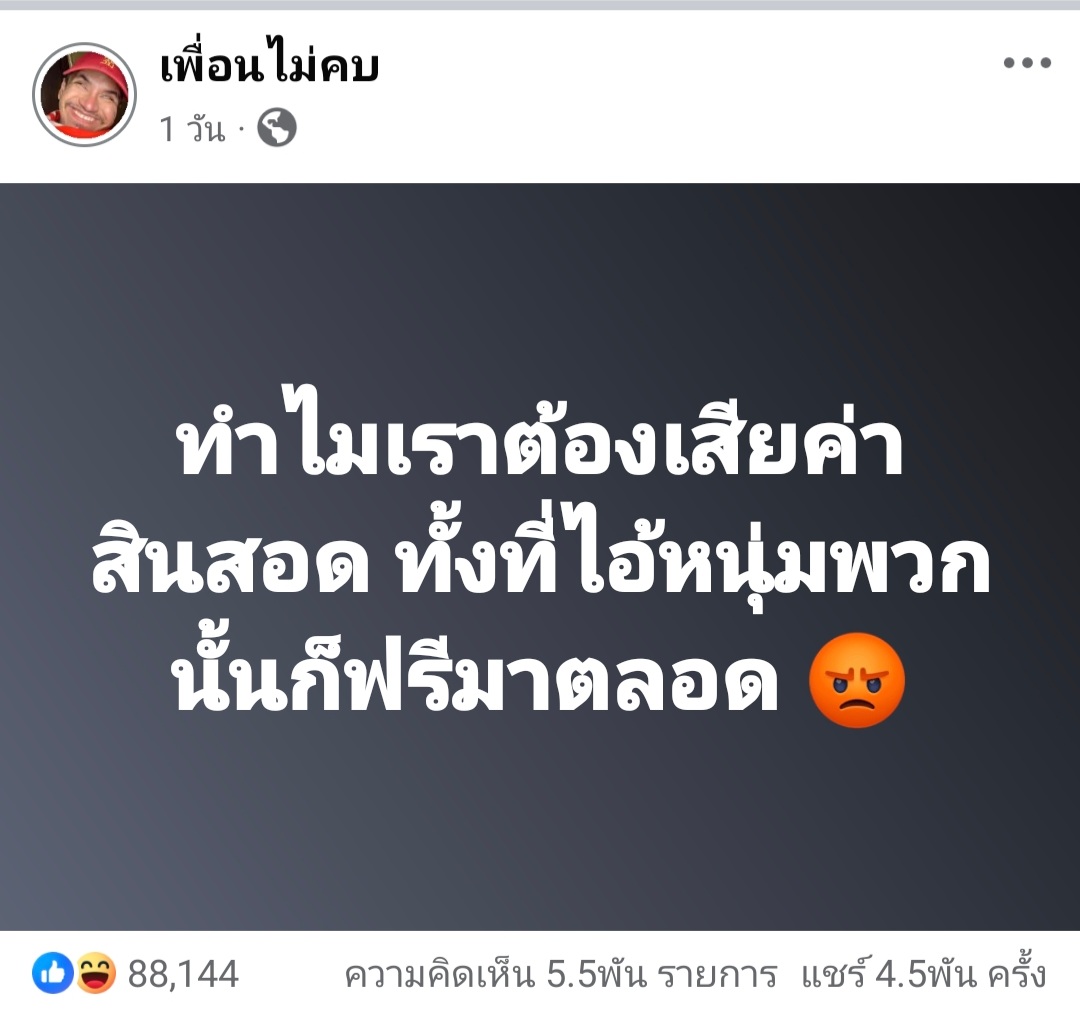Click the globe public-audience icon

277,128
